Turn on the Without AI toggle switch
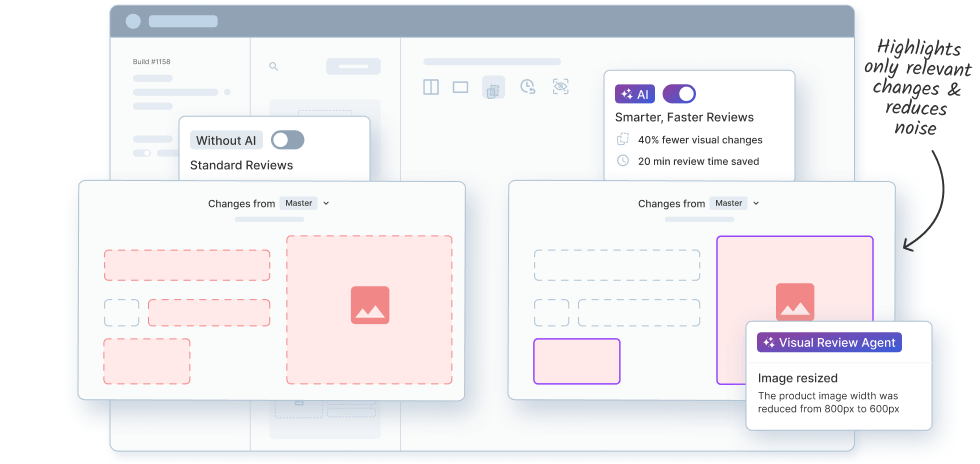Image resolution: width=980 pixels, height=464 pixels. coord(288,140)
